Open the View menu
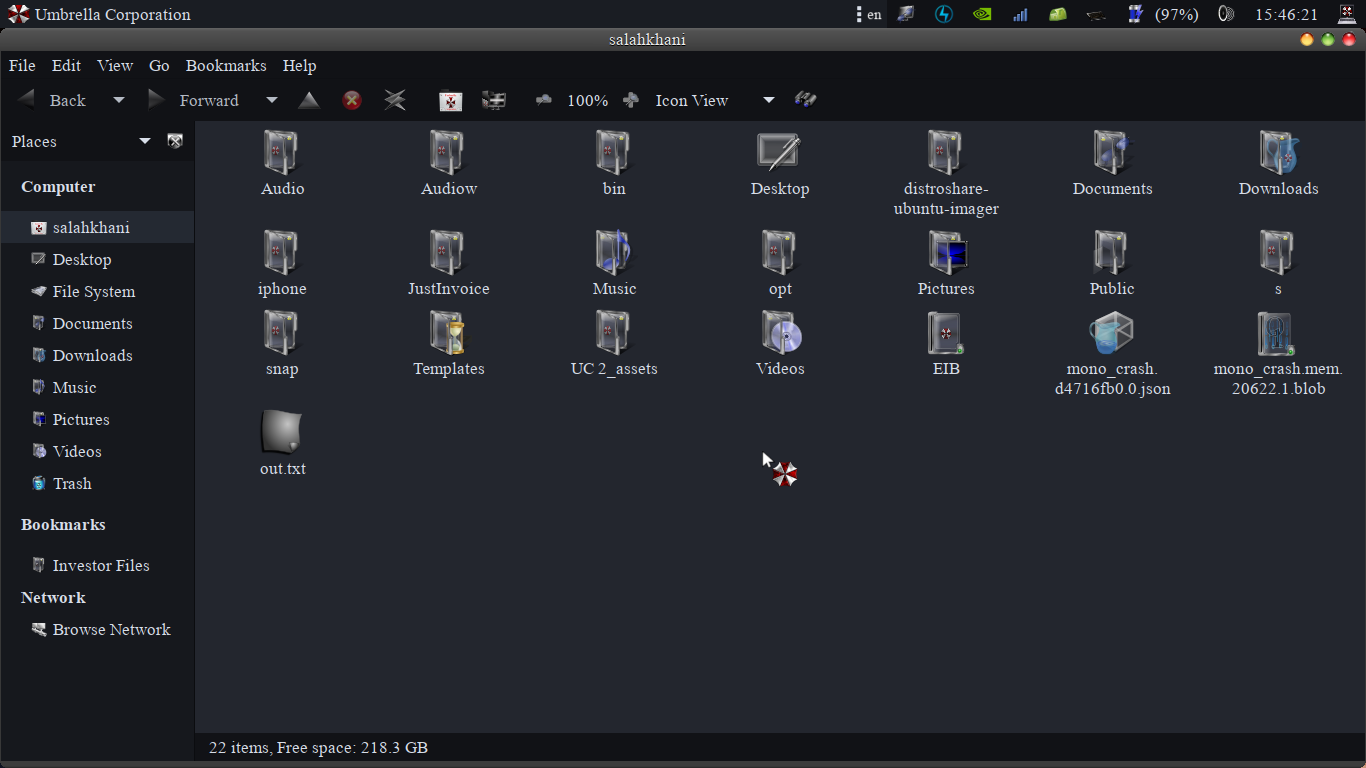Screen dimensions: 1366x768 tap(115, 65)
